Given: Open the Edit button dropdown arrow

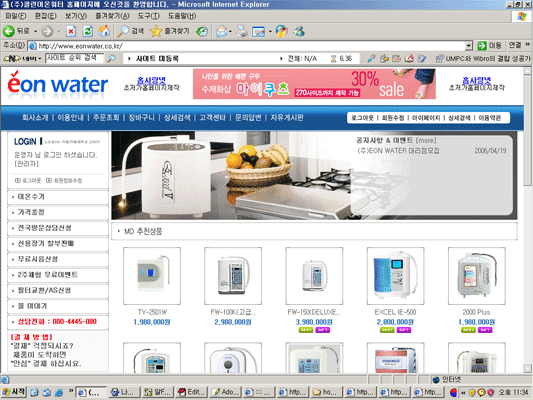Looking at the screenshot, I should pyautogui.click(x=270, y=31).
